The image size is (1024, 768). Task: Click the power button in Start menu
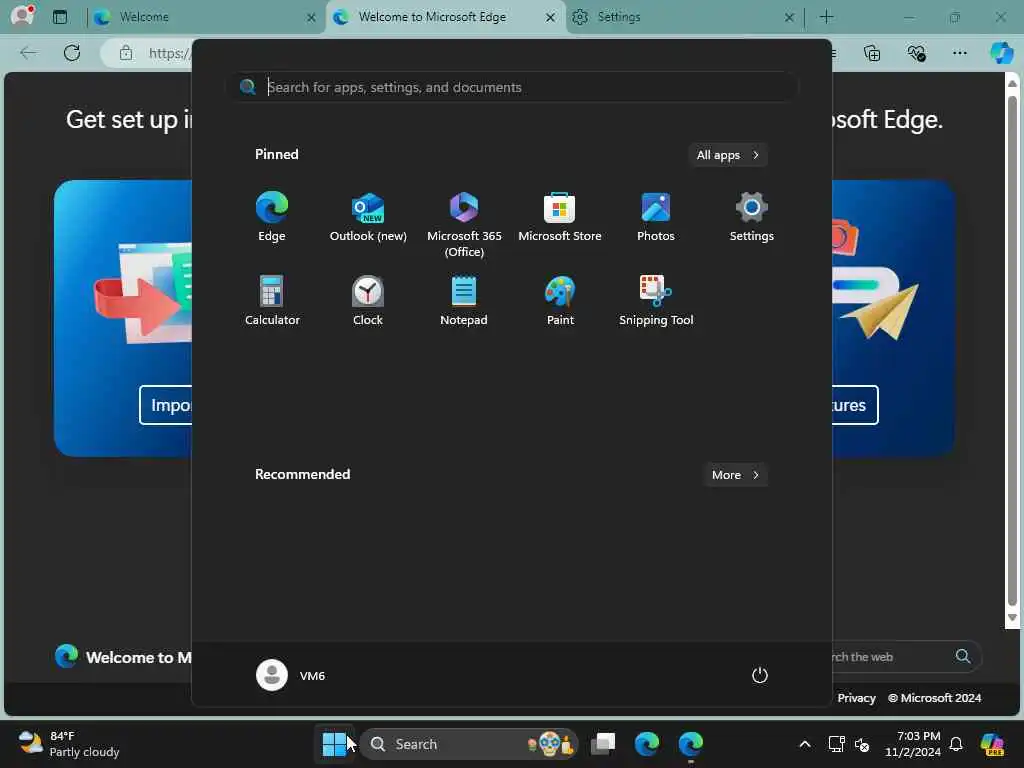(x=760, y=675)
